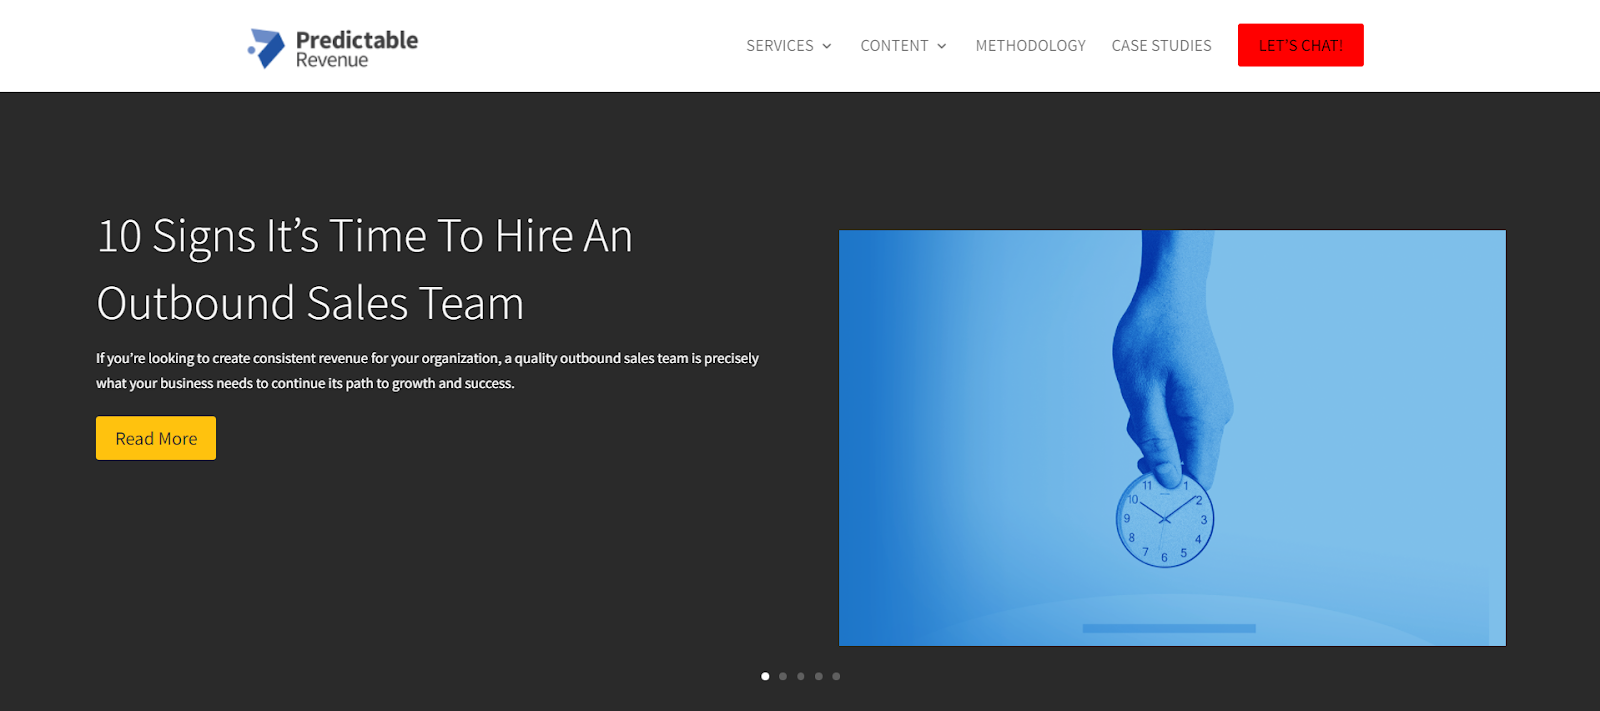Click the yellow Read More button

tap(156, 438)
